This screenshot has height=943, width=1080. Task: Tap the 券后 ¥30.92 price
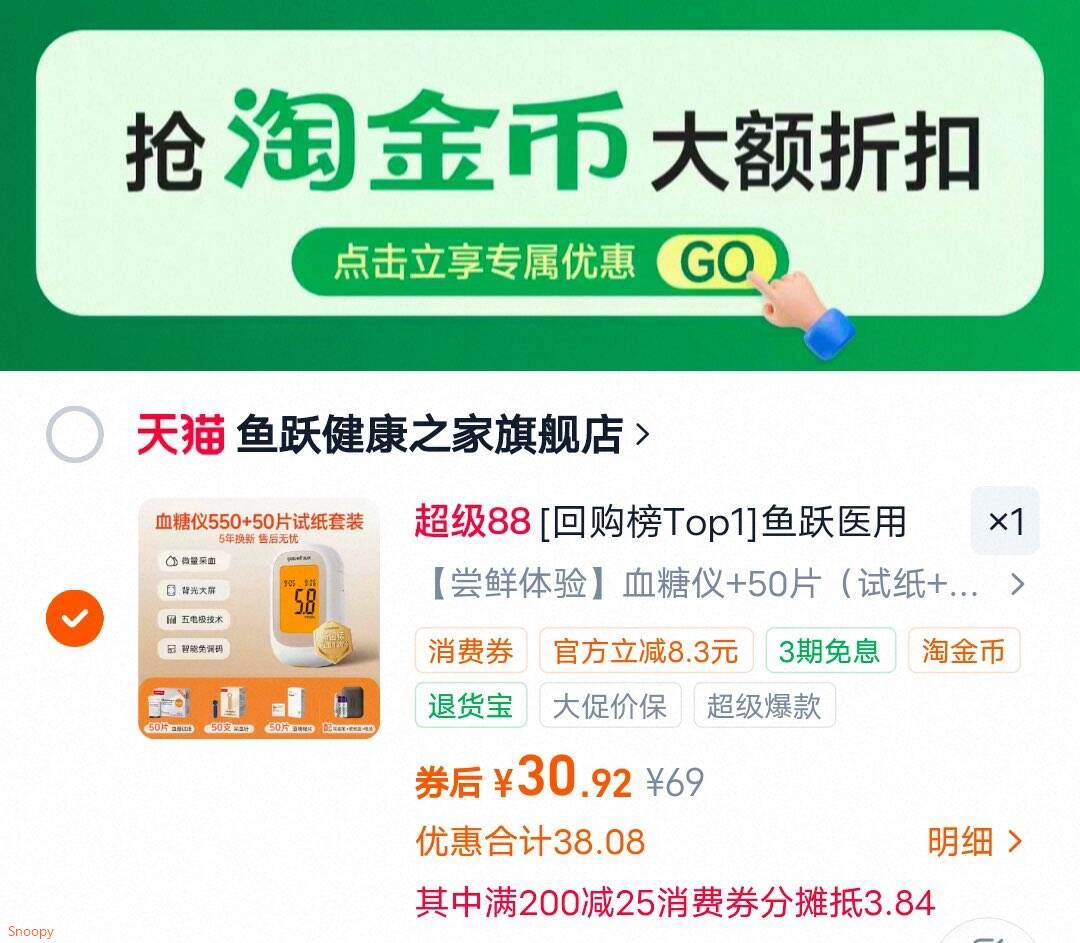click(523, 779)
